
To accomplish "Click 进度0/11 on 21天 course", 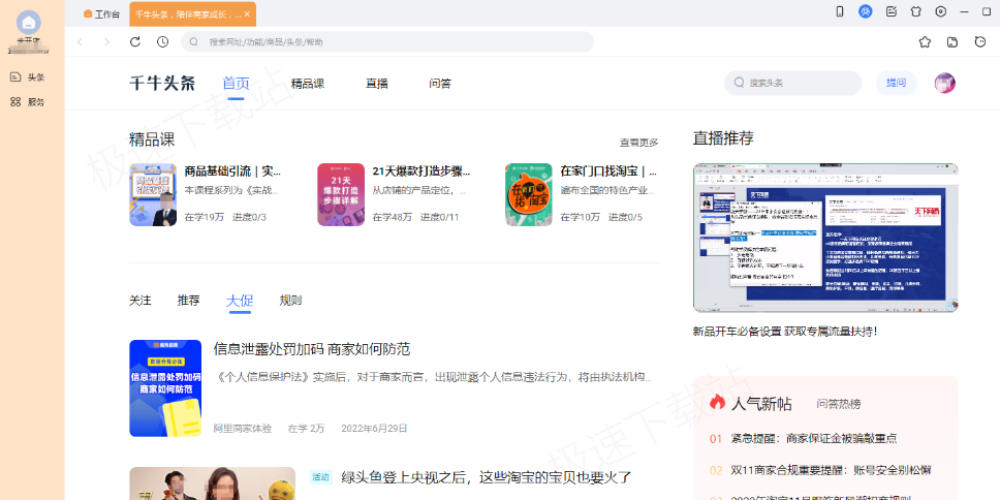I will click(439, 217).
